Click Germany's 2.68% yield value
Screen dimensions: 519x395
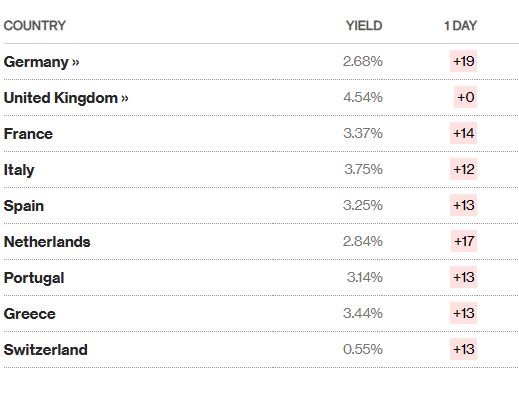click(x=363, y=61)
